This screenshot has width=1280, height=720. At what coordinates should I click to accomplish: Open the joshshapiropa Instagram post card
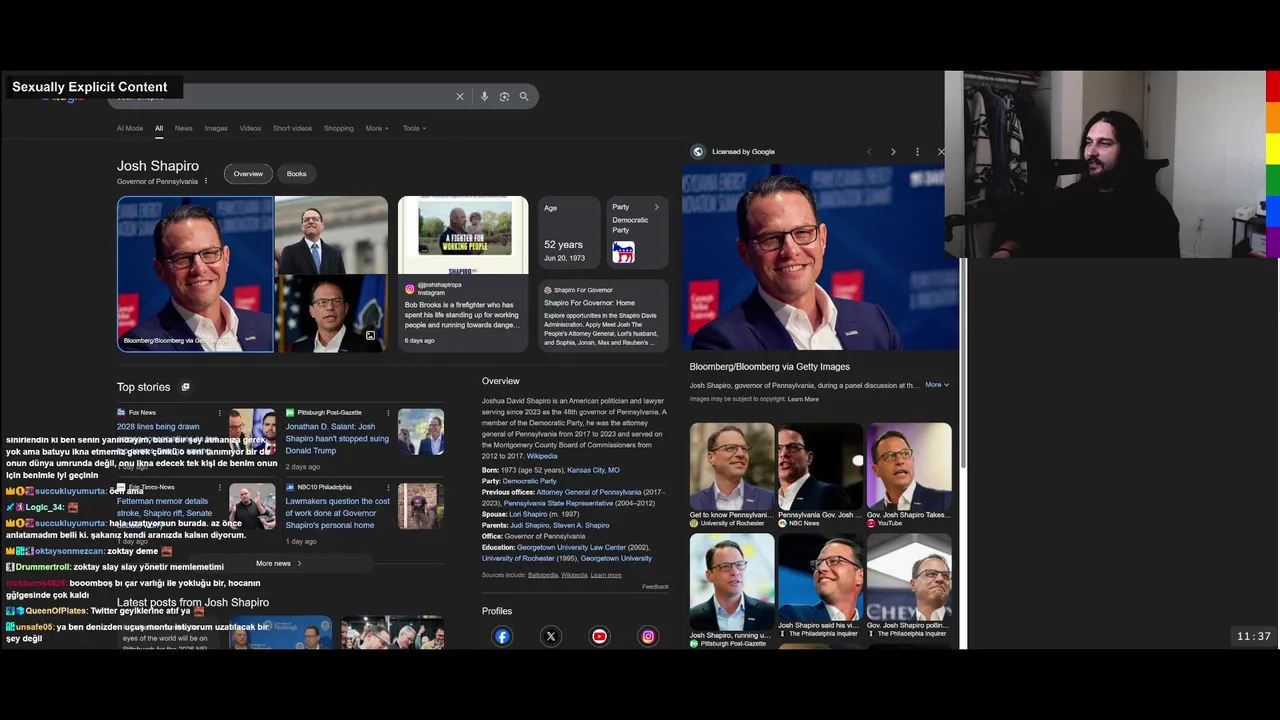[x=463, y=274]
